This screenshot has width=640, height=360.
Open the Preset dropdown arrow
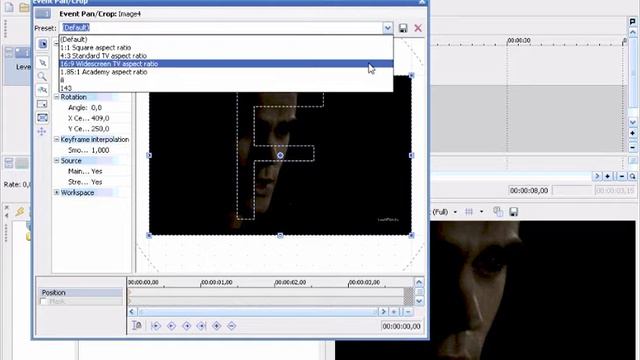(x=387, y=28)
